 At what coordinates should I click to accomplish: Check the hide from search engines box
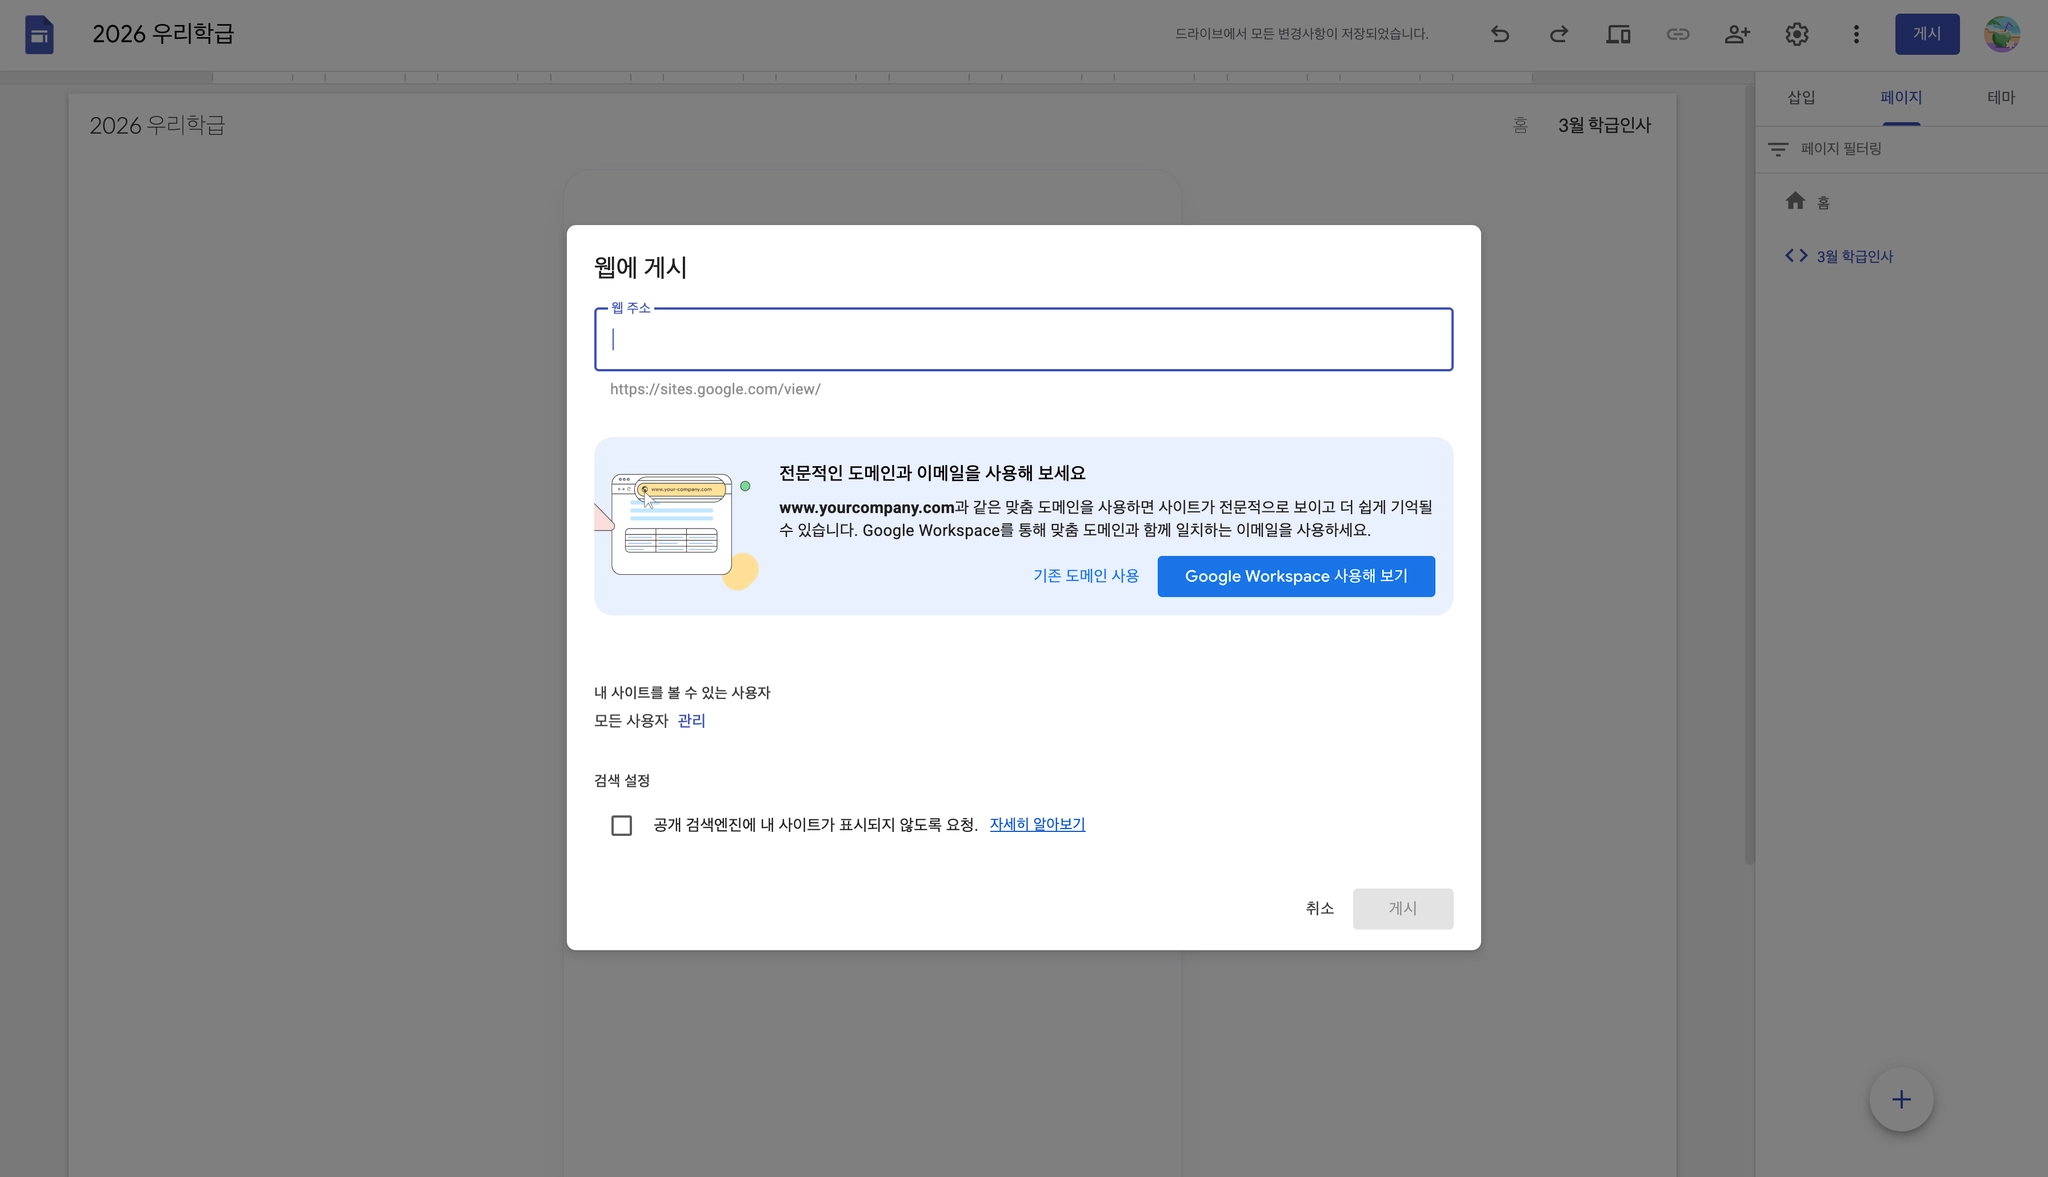pyautogui.click(x=621, y=825)
